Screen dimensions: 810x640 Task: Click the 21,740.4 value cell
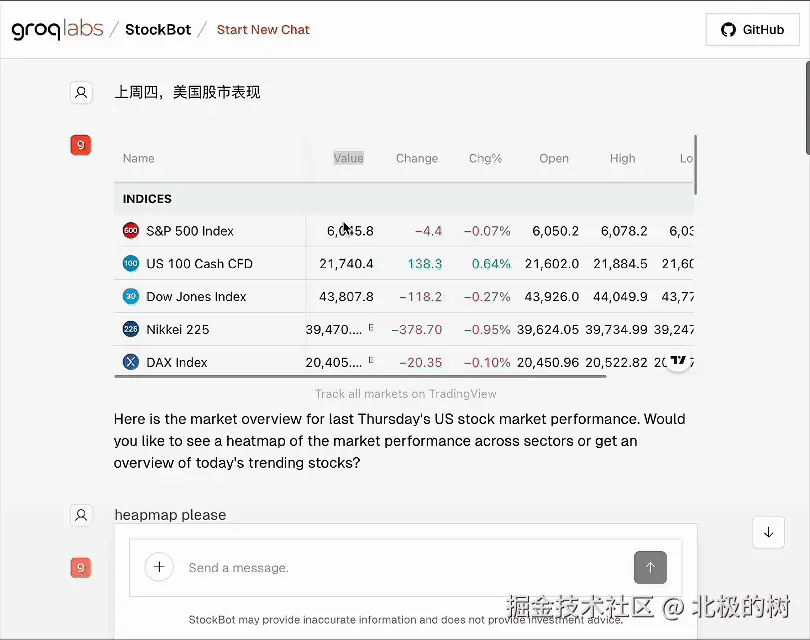[346, 263]
